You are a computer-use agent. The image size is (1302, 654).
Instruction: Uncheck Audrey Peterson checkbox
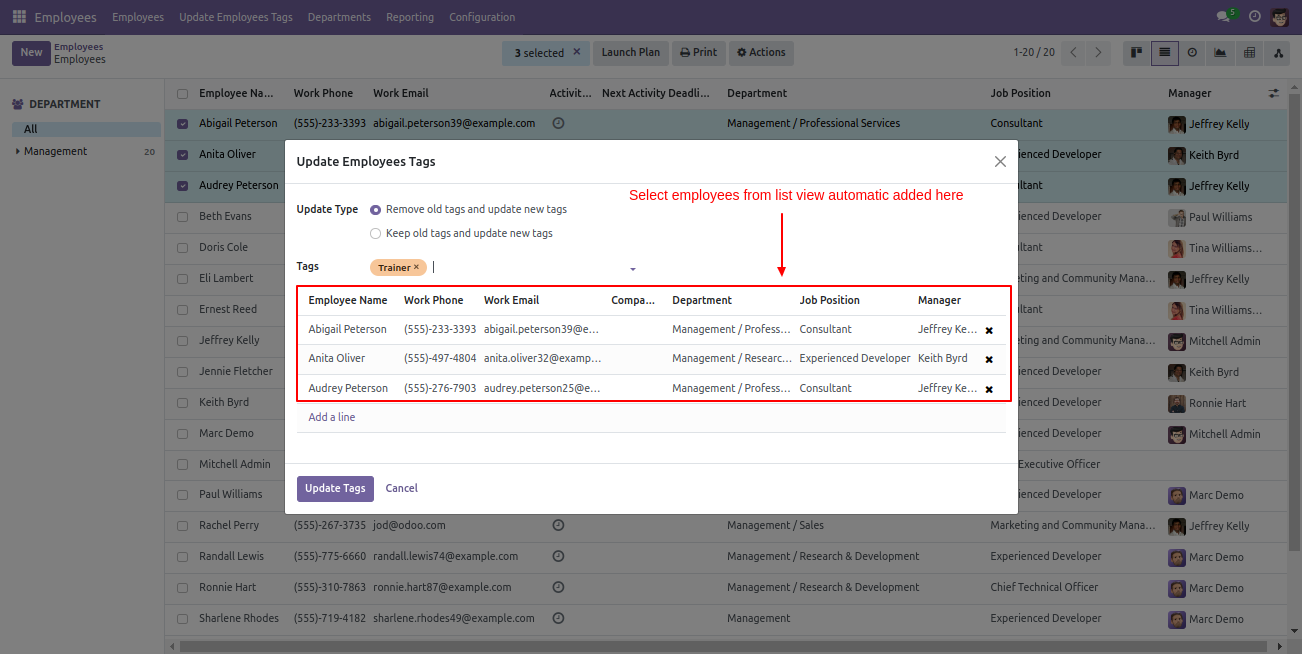(182, 186)
